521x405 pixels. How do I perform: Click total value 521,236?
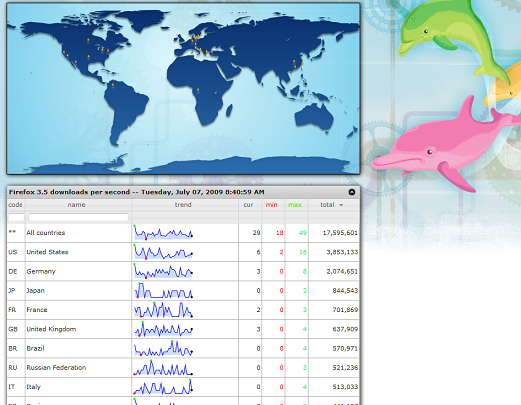pos(345,368)
